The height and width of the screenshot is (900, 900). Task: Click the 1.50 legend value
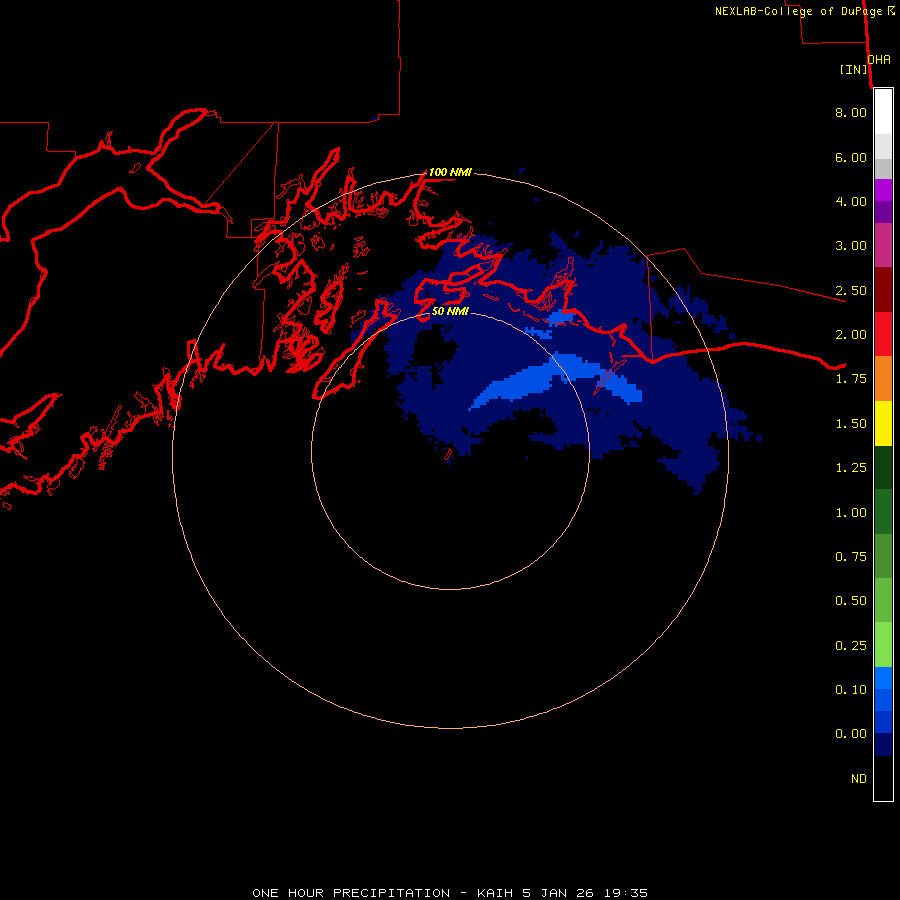[851, 424]
